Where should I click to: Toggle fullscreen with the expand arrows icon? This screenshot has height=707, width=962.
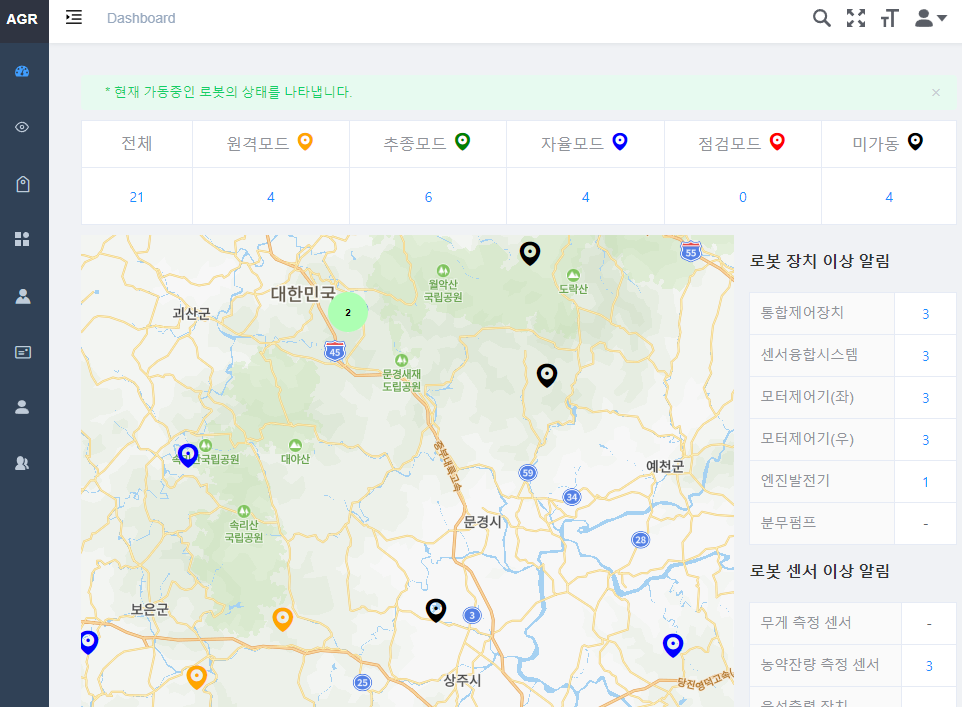coord(856,18)
